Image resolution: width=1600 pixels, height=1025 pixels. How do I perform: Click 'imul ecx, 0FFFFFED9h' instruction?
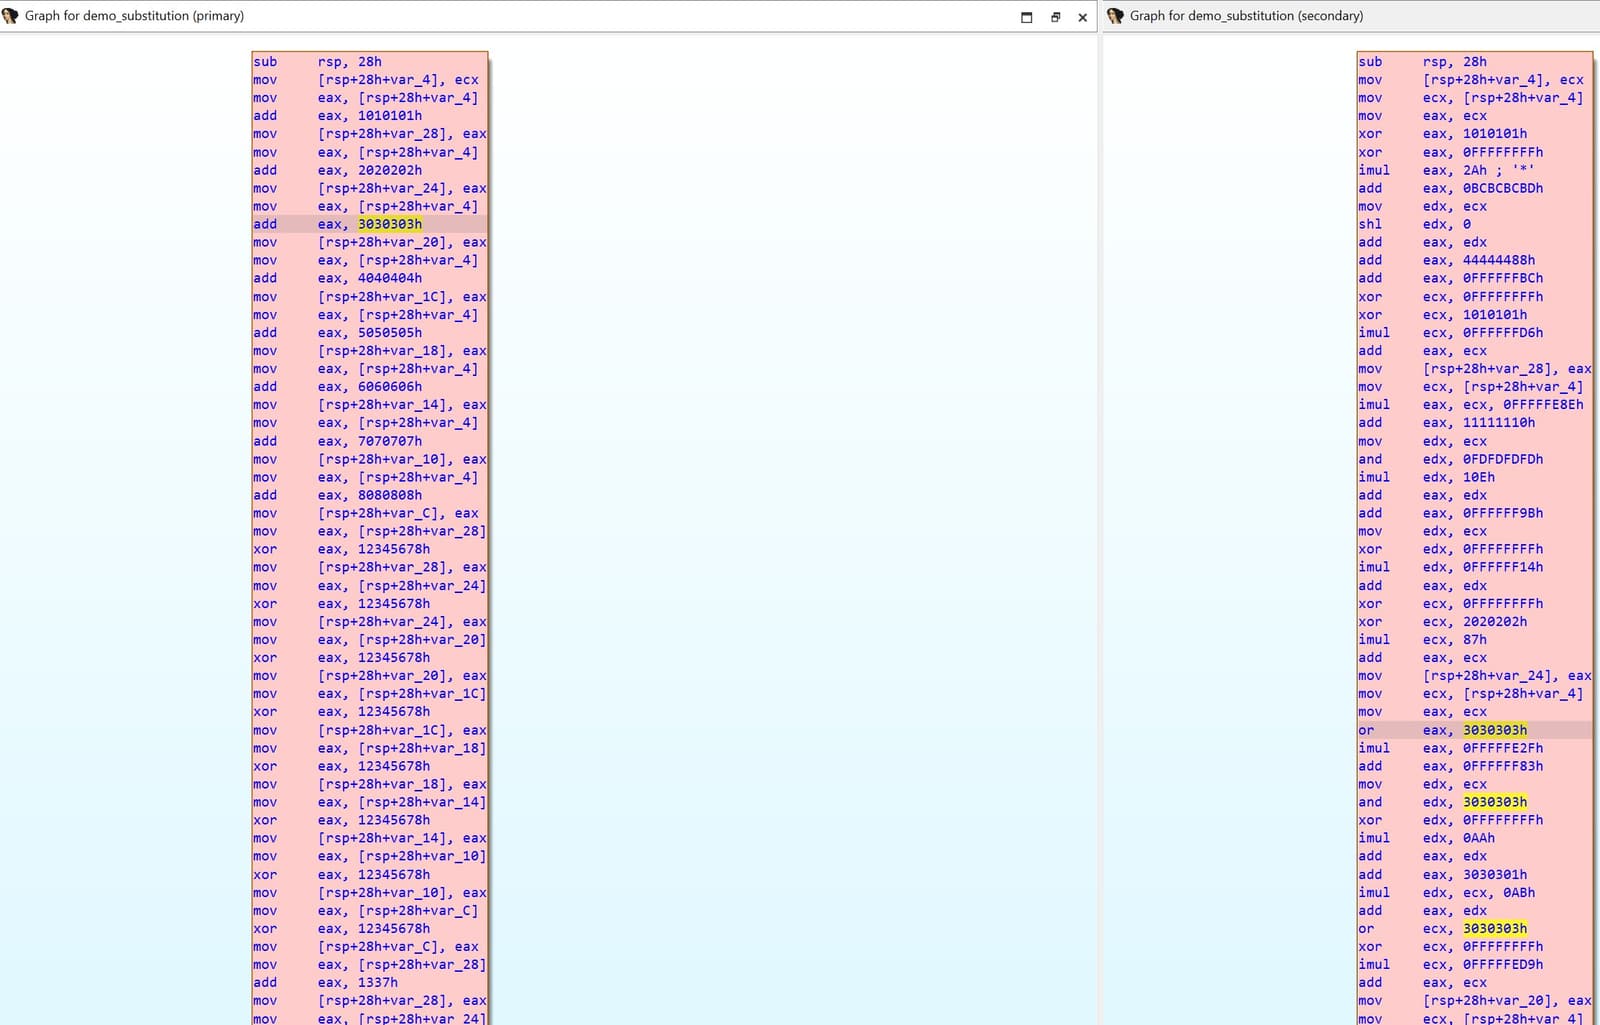point(1451,965)
